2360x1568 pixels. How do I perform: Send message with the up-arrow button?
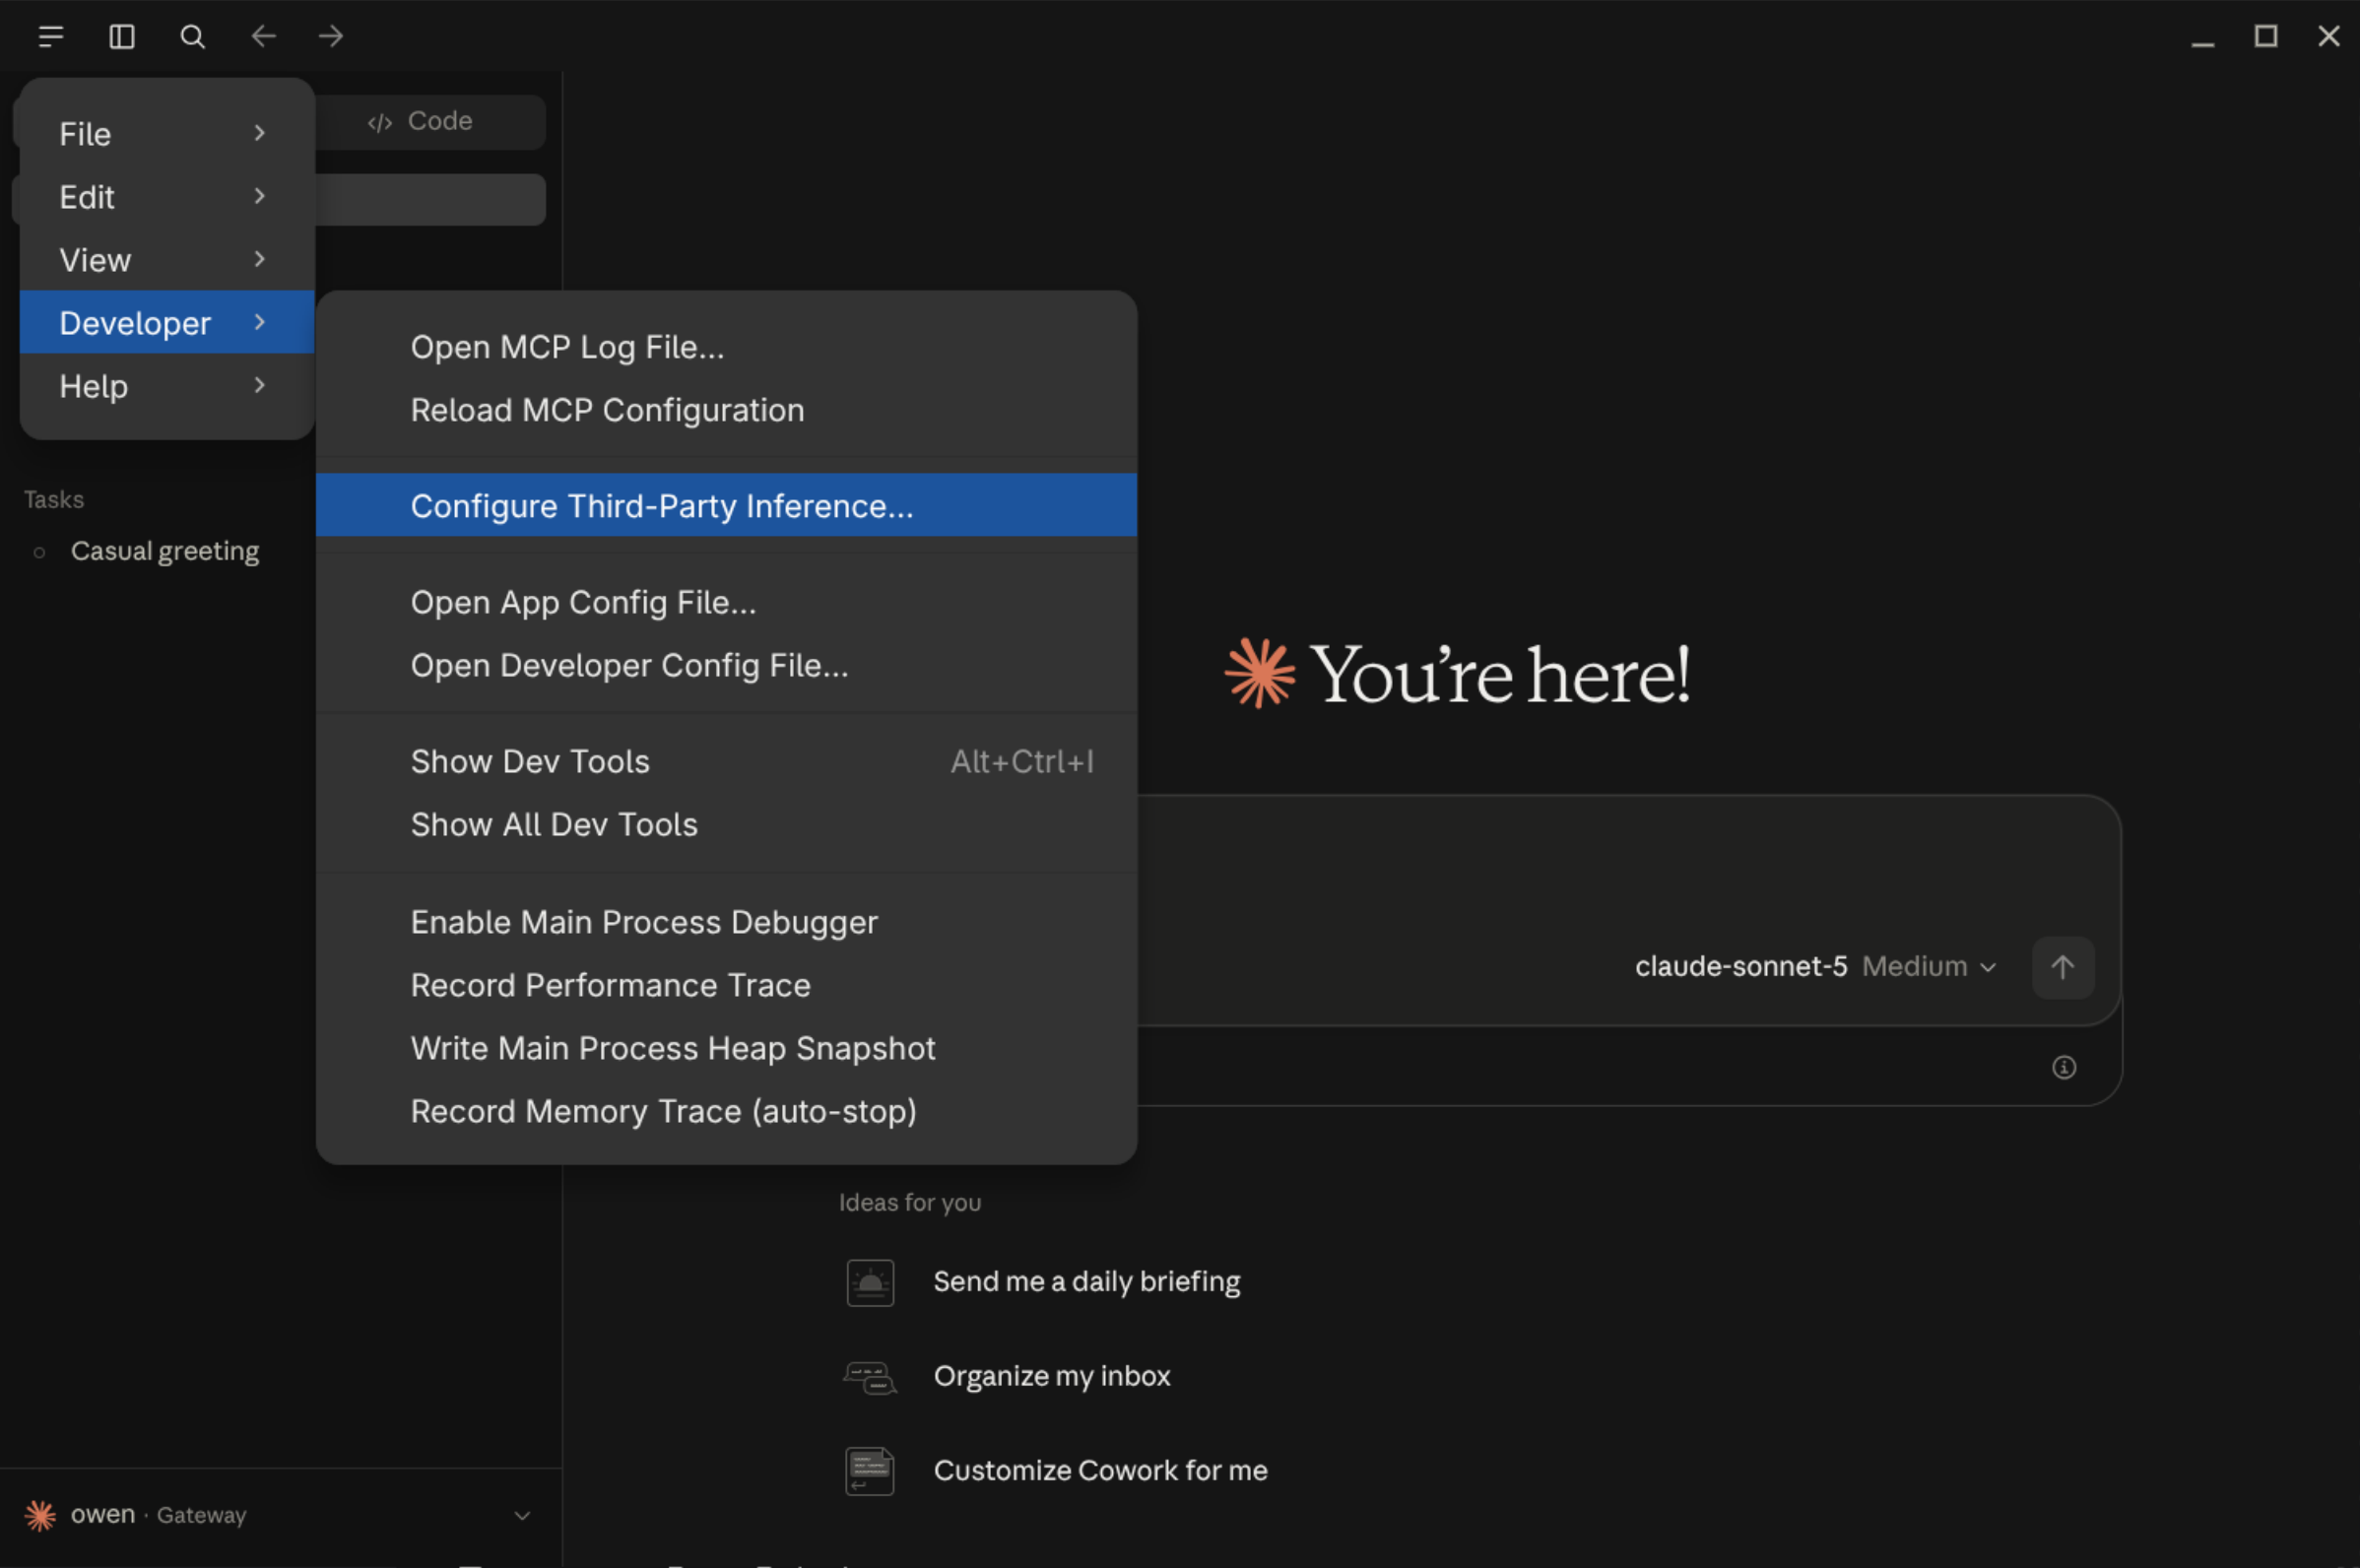pyautogui.click(x=2062, y=967)
